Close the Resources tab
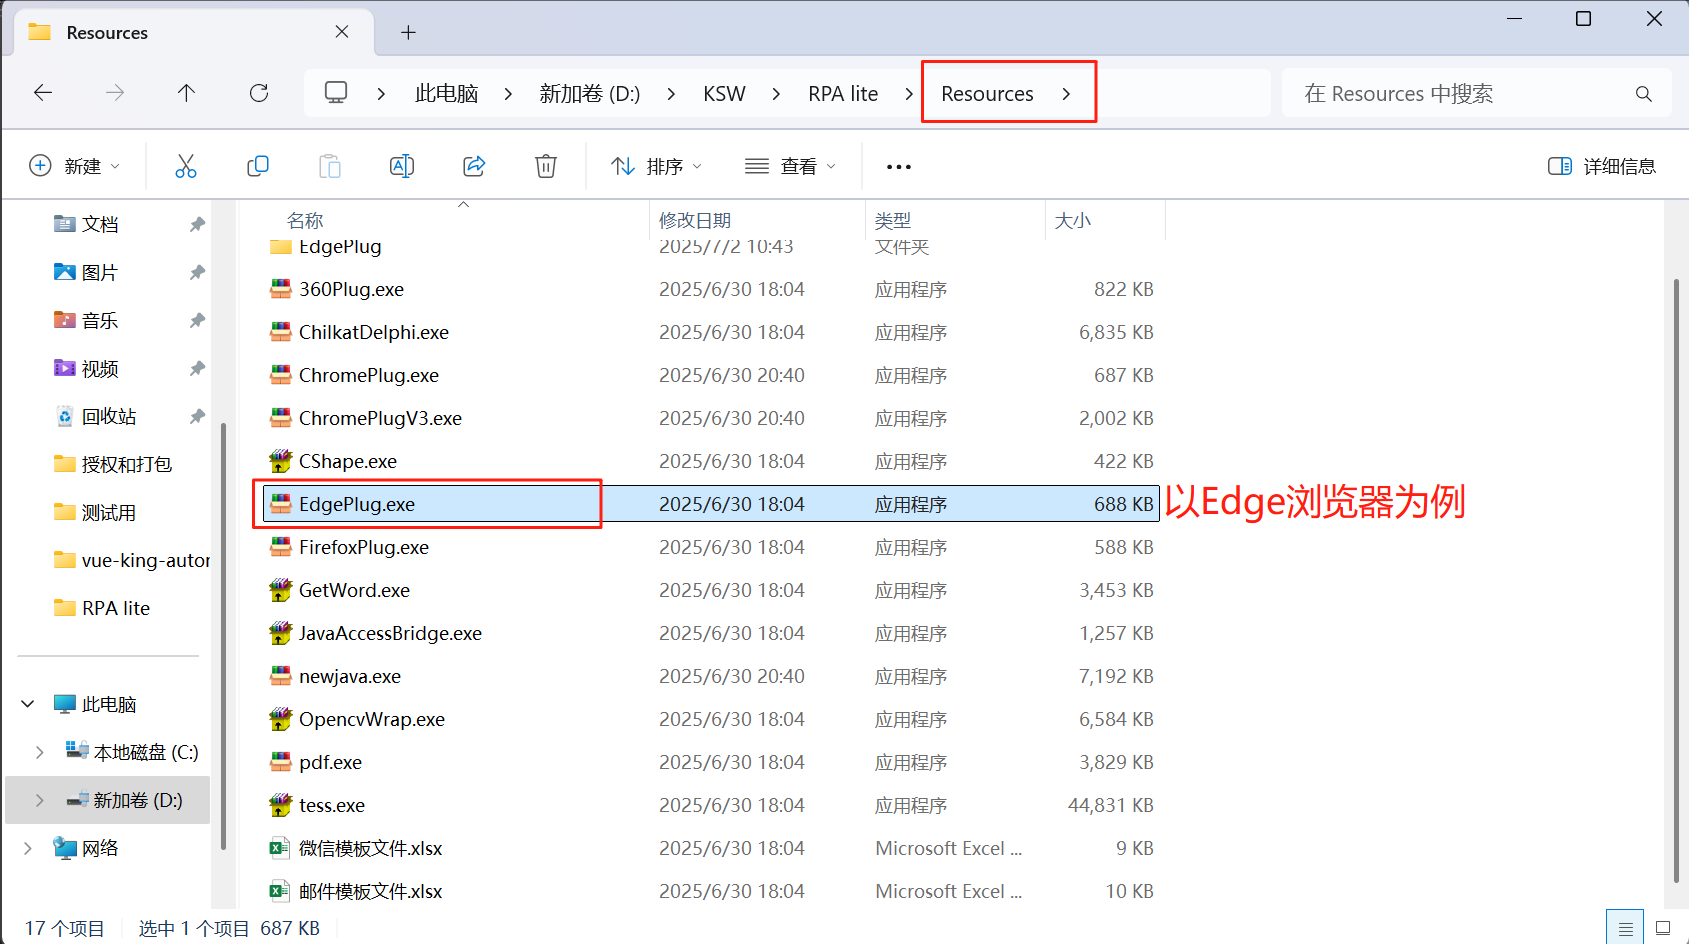The height and width of the screenshot is (944, 1689). (x=342, y=32)
